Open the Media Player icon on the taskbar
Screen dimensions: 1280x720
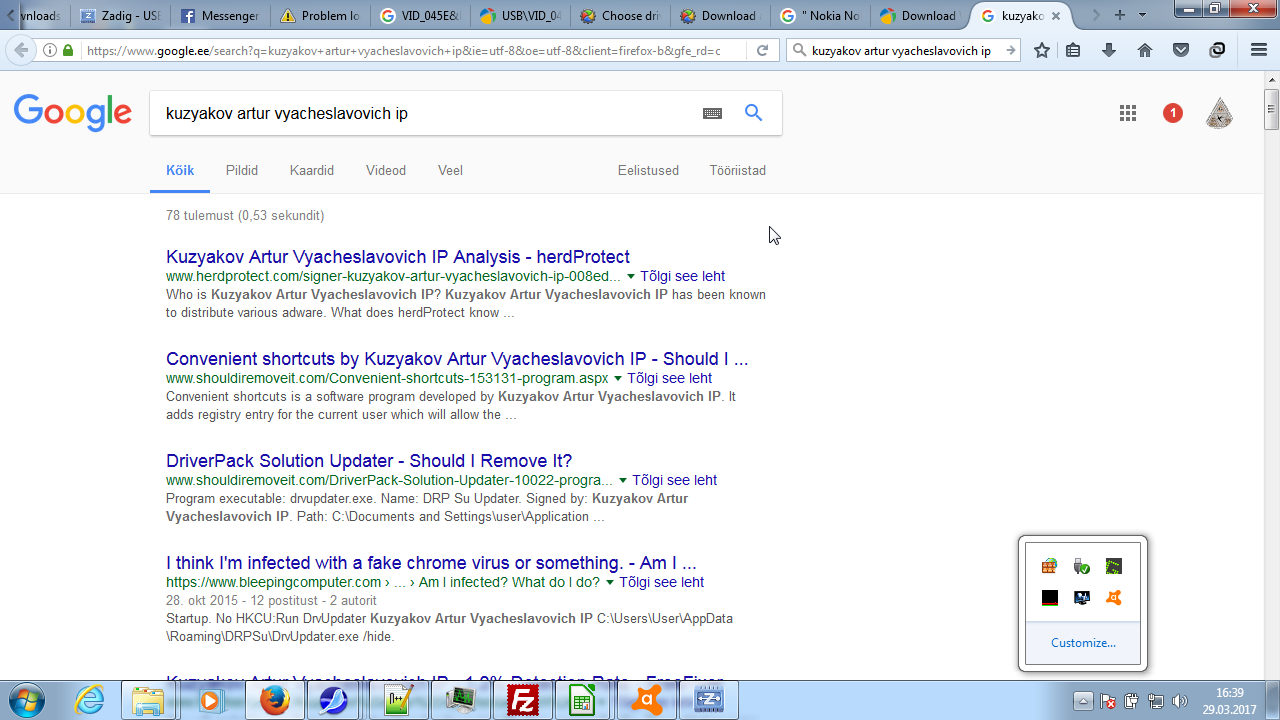tap(210, 700)
